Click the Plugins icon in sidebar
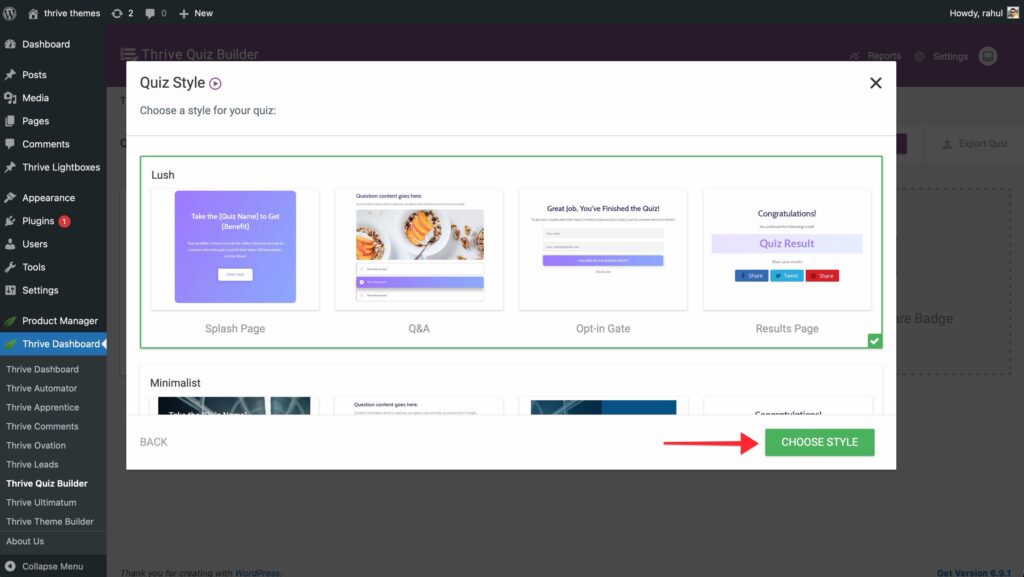 click(x=11, y=221)
